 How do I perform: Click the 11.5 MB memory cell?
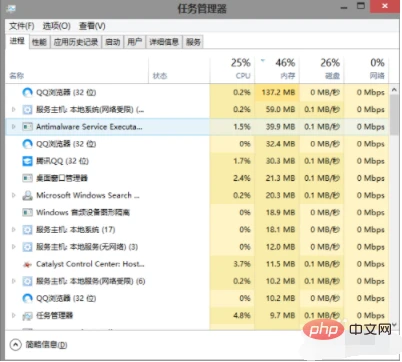277,264
